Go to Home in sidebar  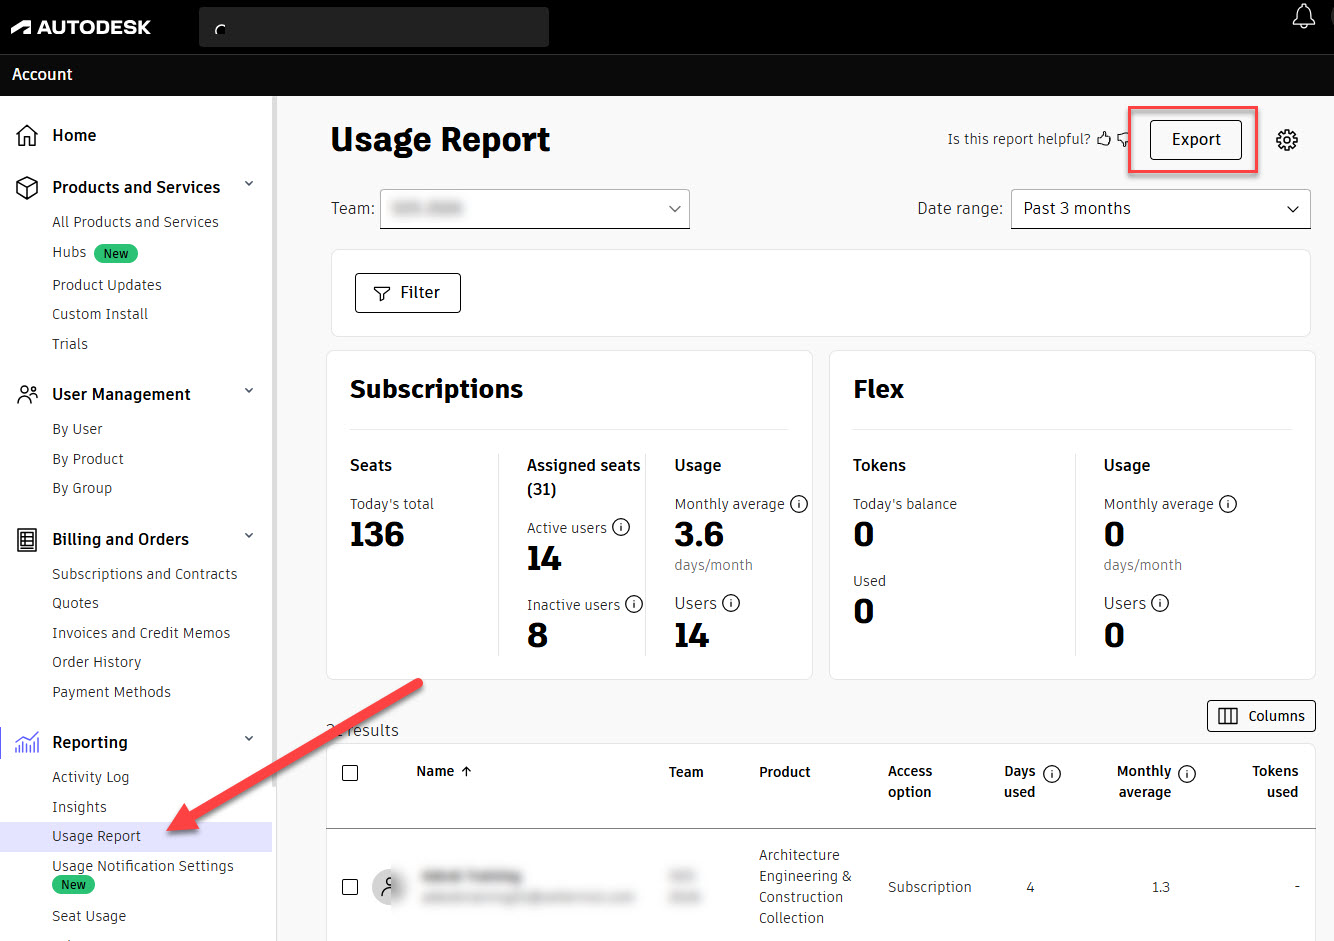pos(74,135)
